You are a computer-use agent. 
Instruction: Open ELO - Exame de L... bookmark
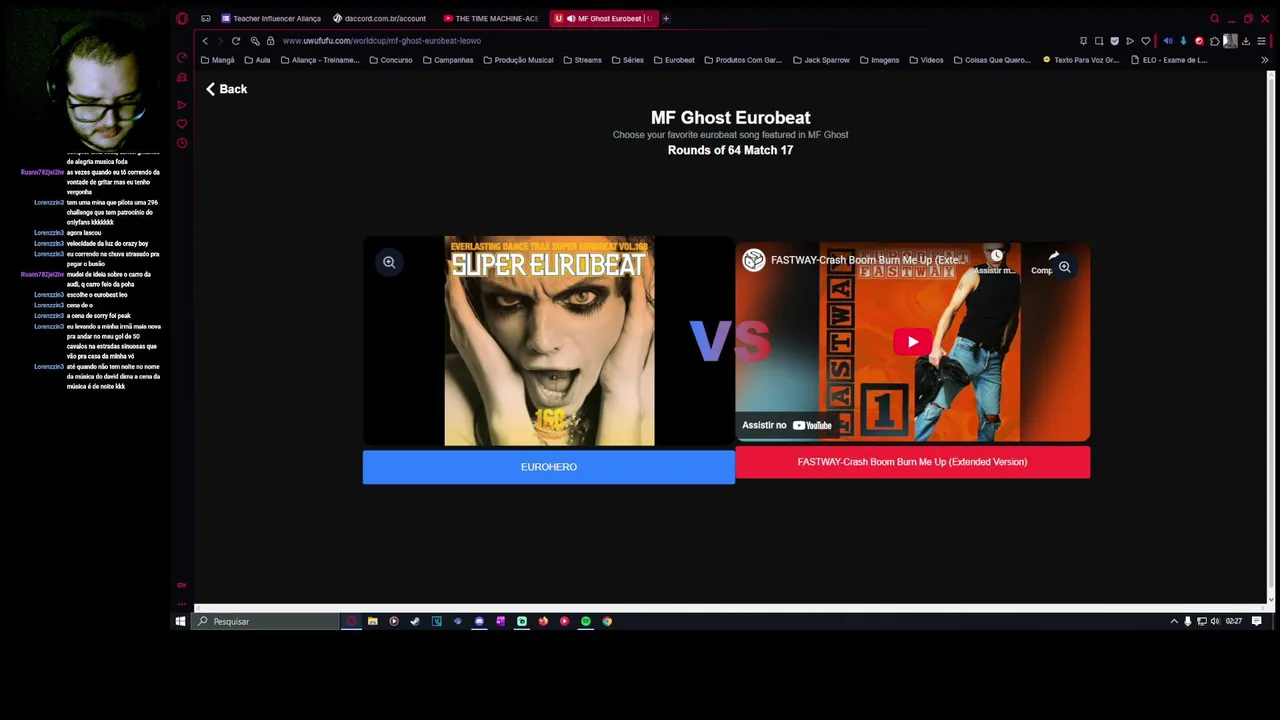tap(1168, 60)
